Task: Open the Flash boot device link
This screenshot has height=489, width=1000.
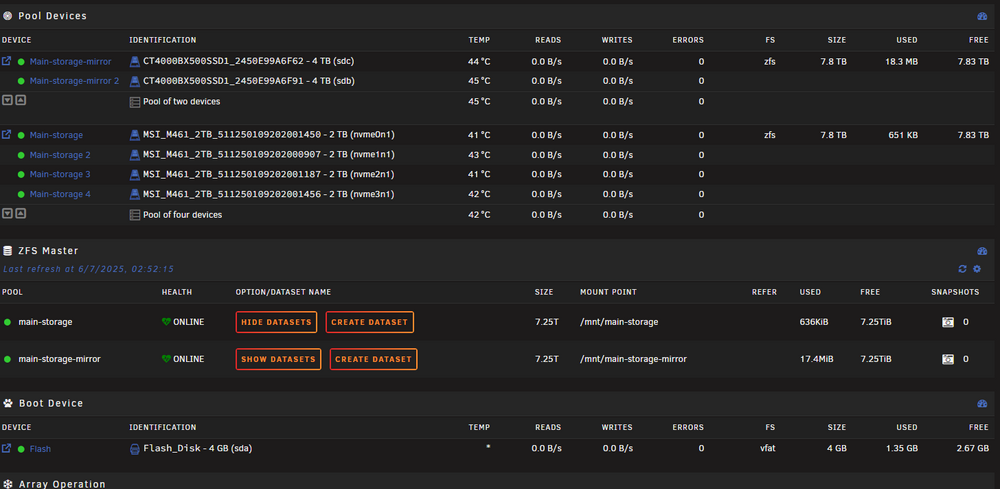Action: tap(40, 449)
